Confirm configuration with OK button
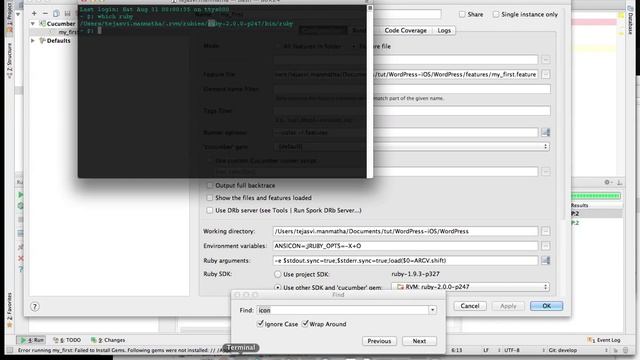The width and height of the screenshot is (640, 360). pos(547,306)
